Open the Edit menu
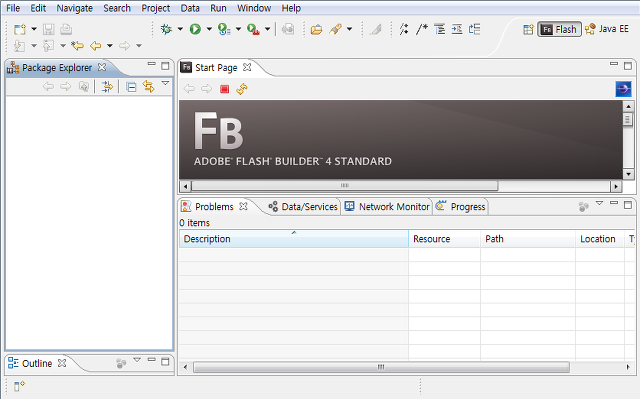The image size is (640, 399). 38,8
